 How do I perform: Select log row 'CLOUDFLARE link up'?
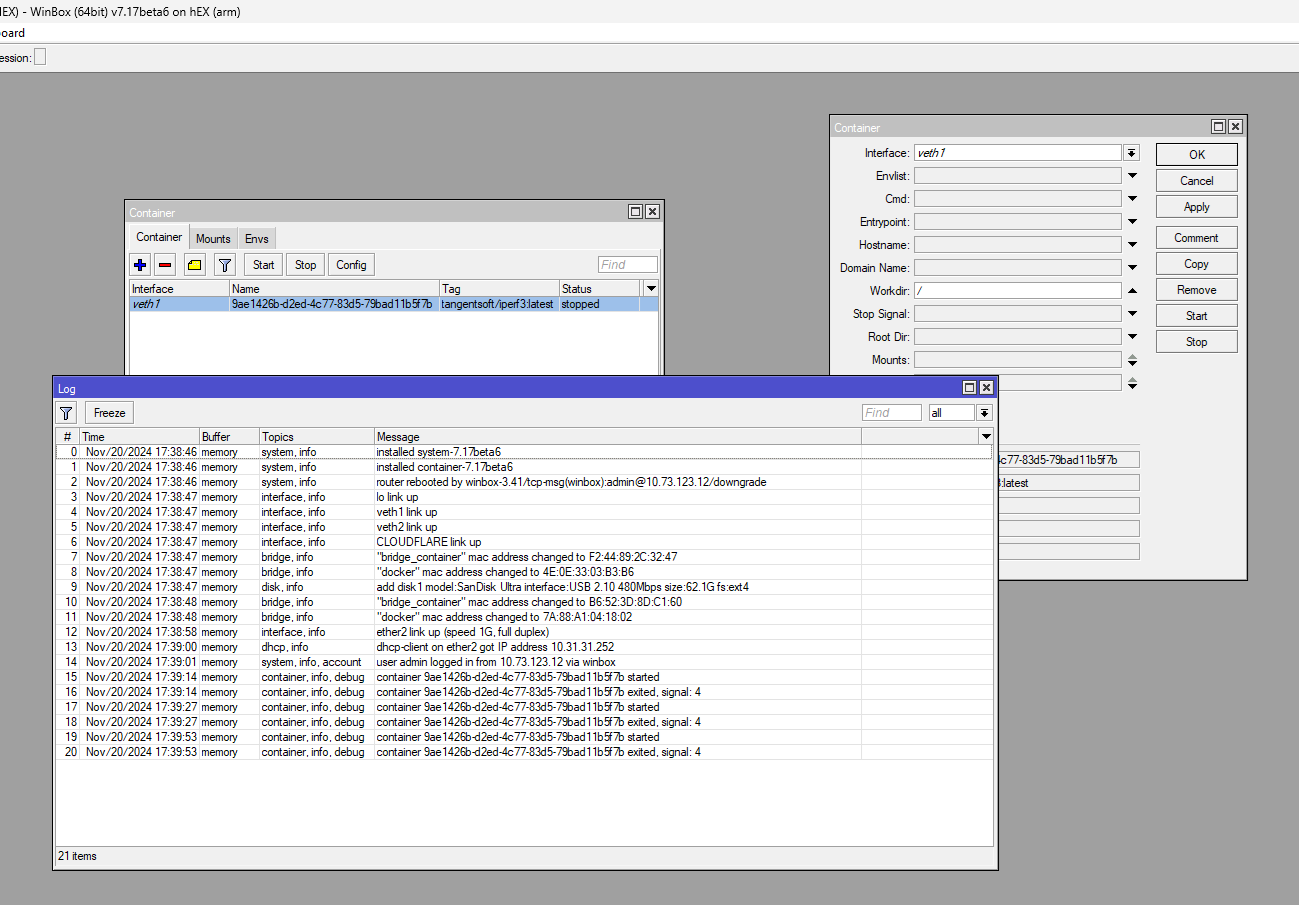(x=525, y=542)
